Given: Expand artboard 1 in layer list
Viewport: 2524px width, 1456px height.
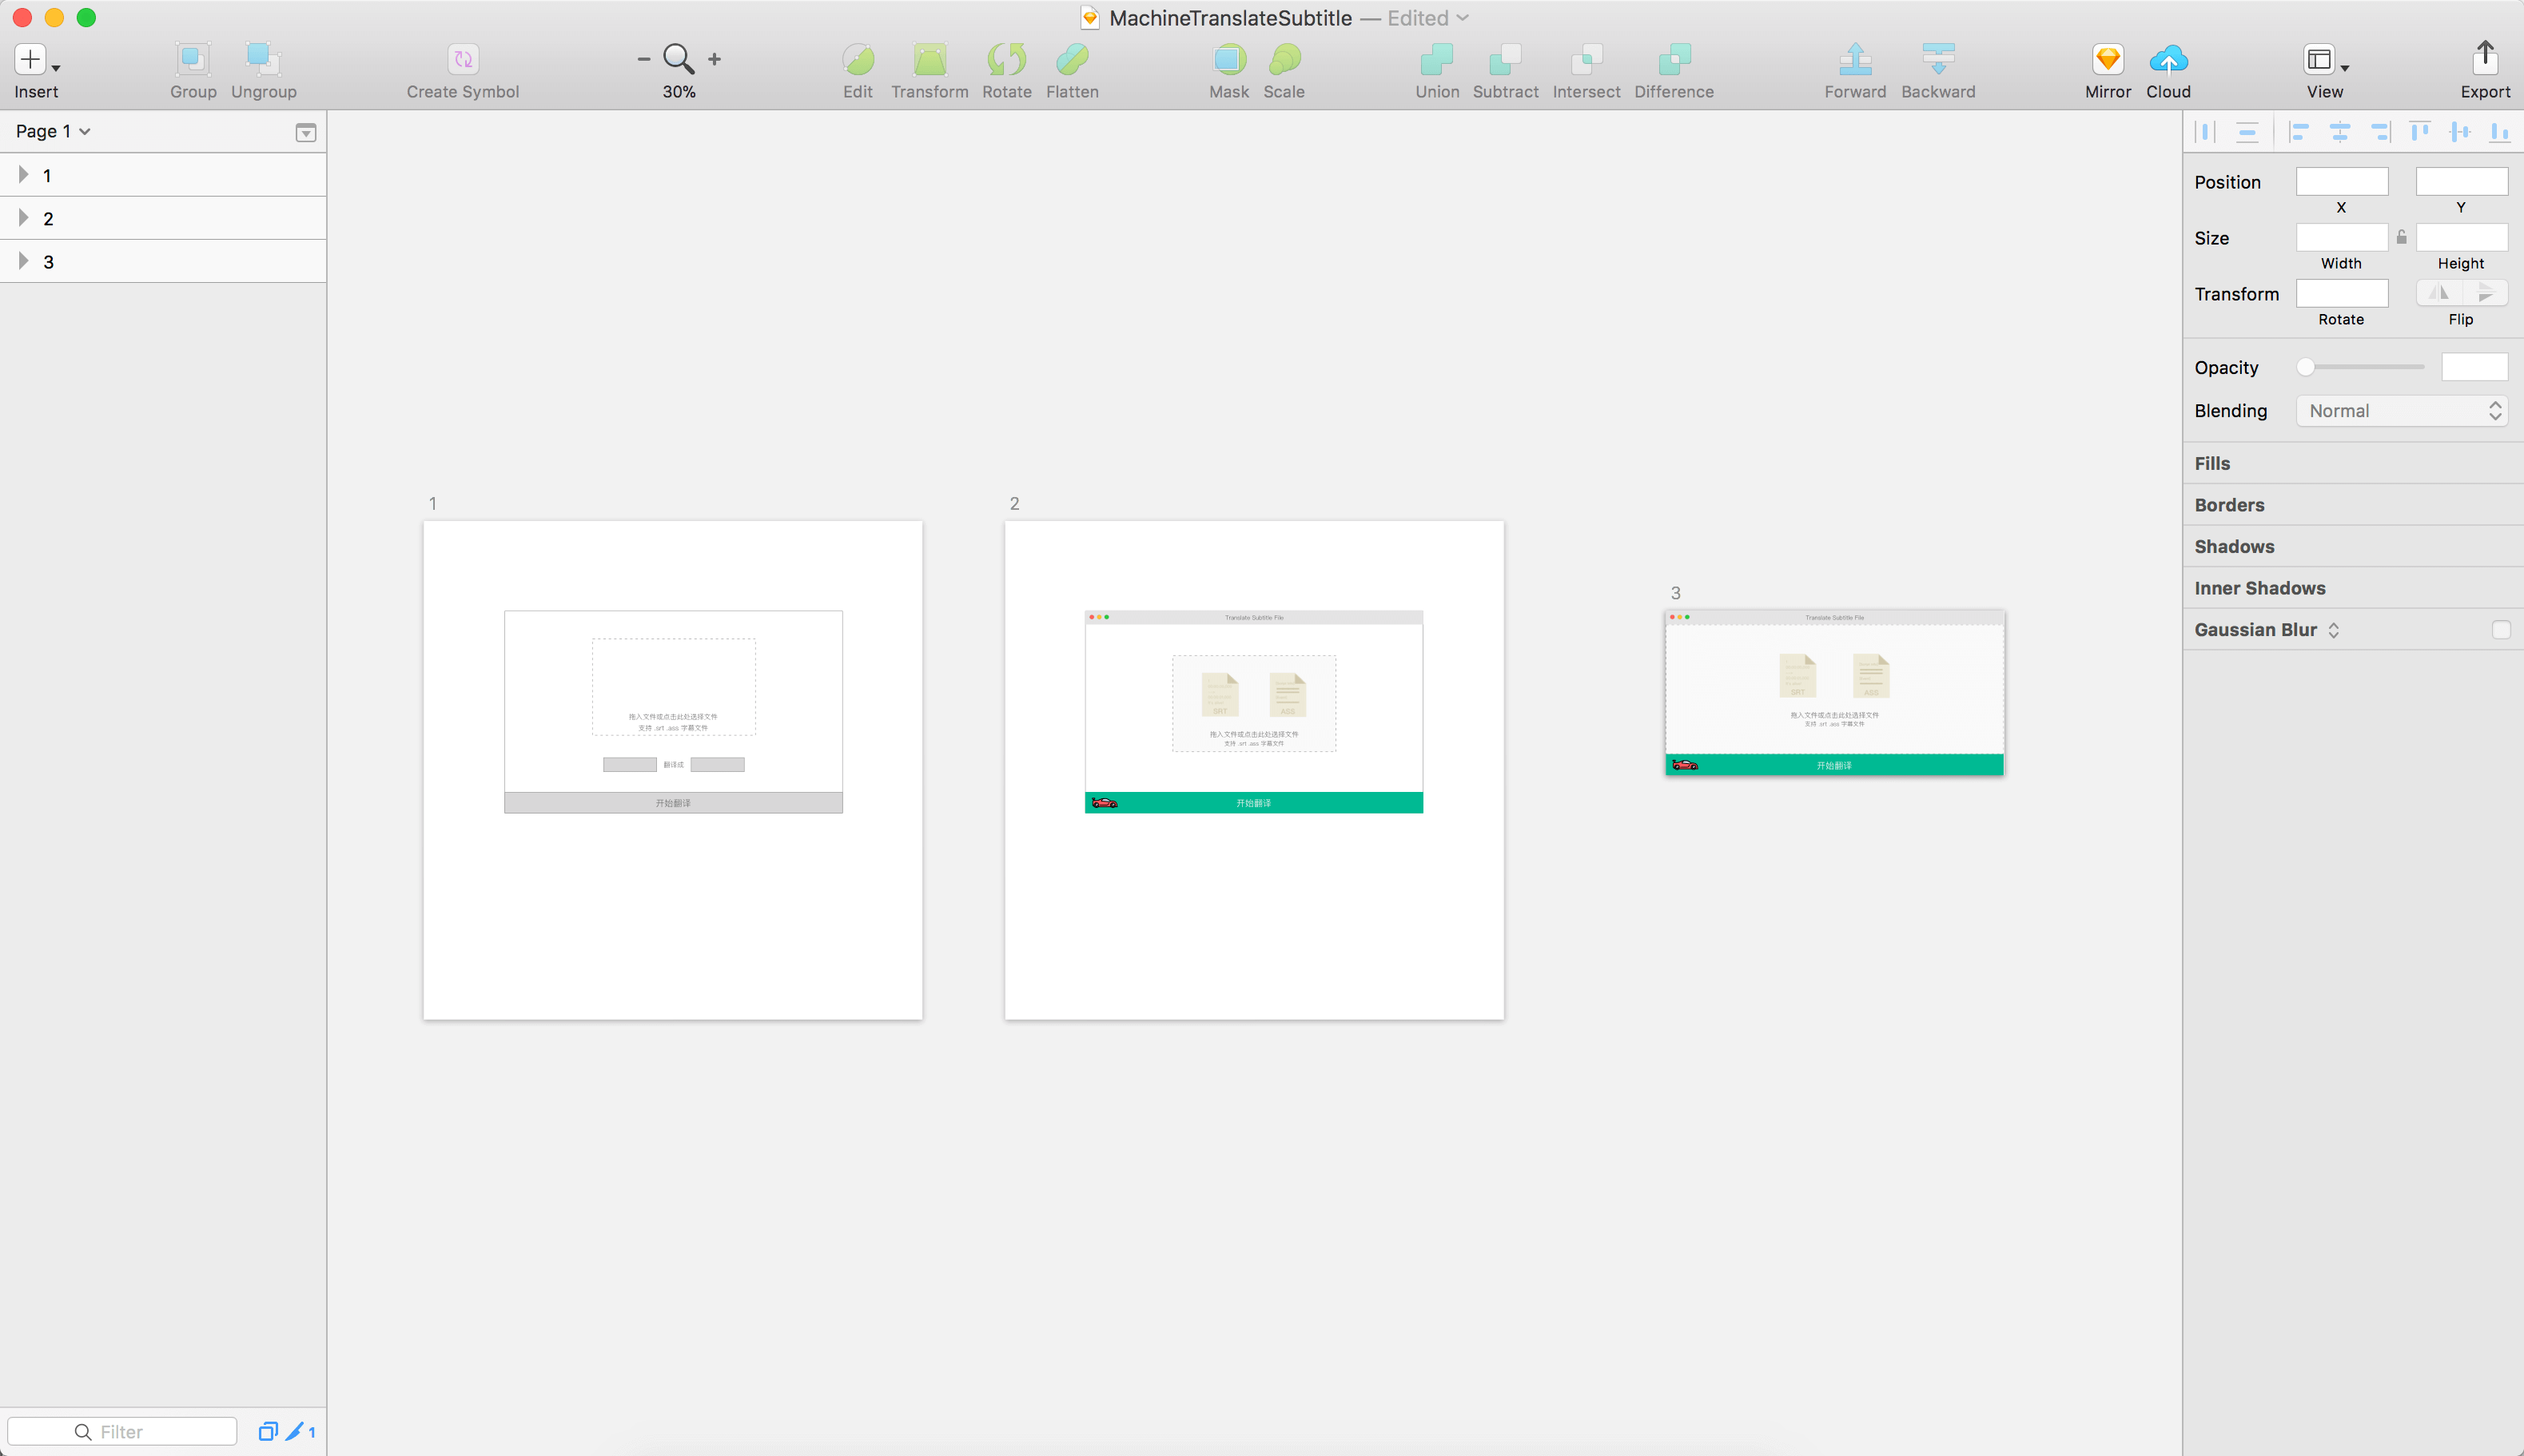Looking at the screenshot, I should [x=23, y=175].
